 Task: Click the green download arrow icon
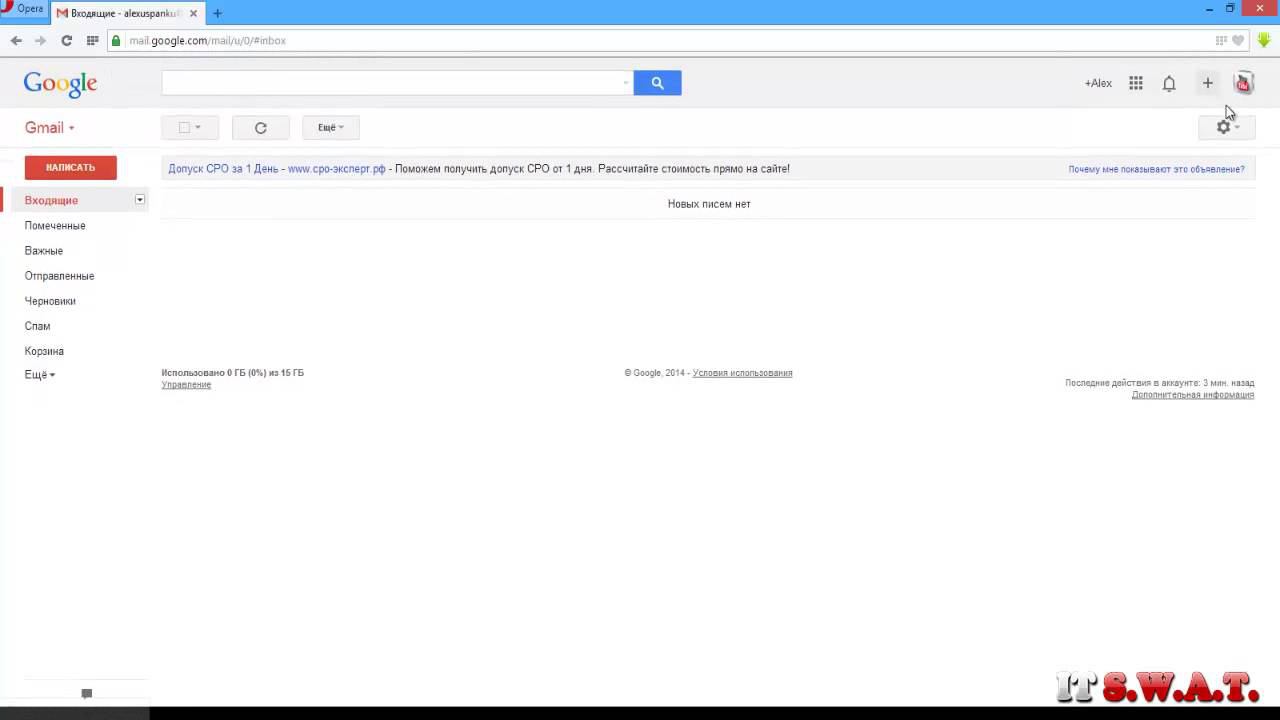[1264, 40]
